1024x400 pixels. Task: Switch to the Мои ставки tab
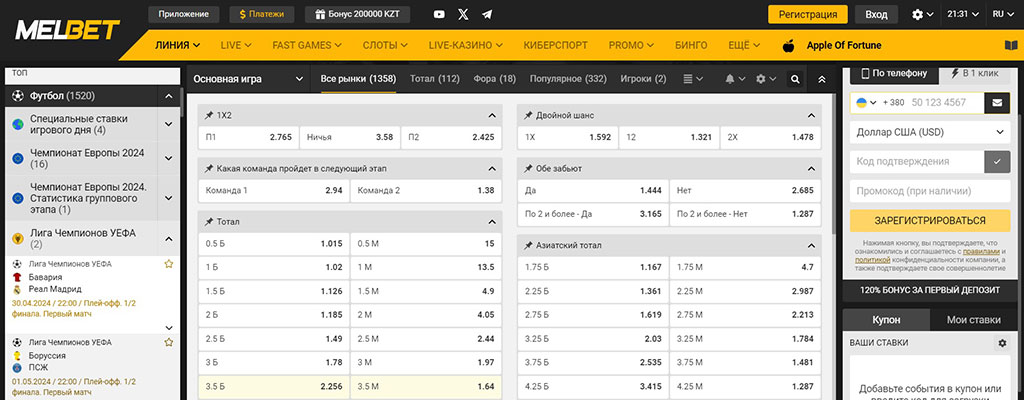point(974,320)
